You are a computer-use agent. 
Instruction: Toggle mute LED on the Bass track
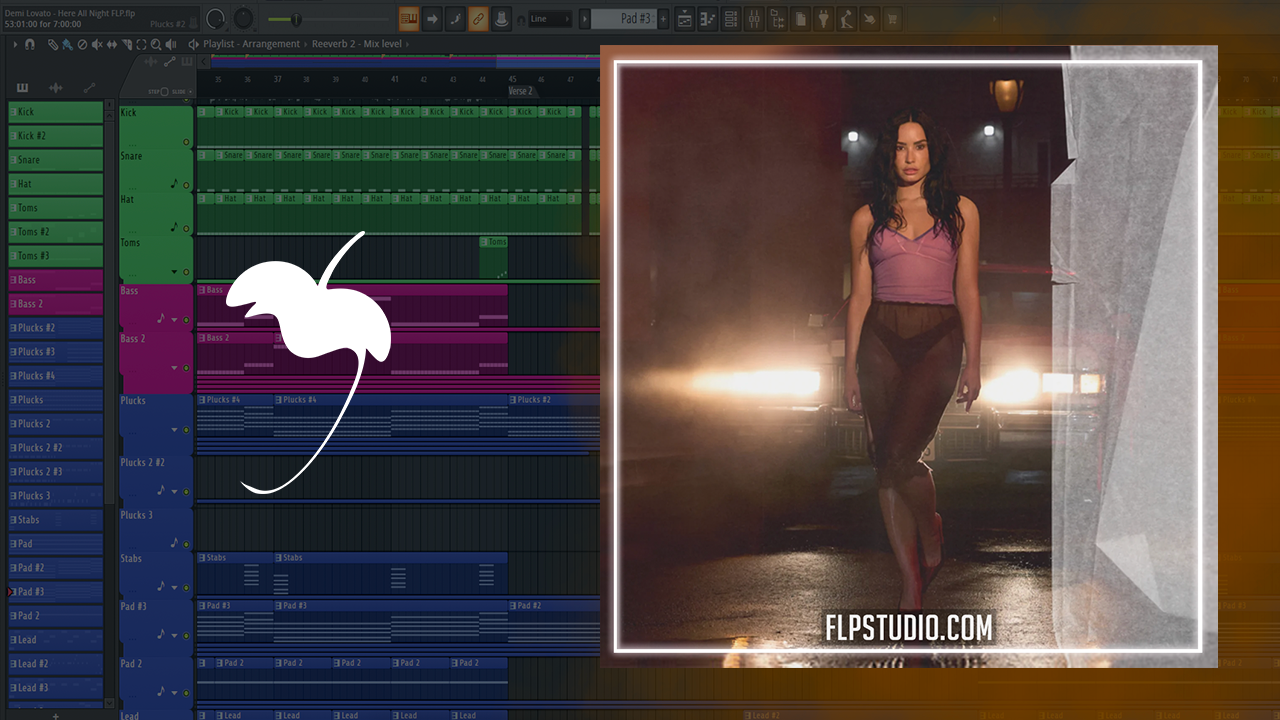click(186, 320)
